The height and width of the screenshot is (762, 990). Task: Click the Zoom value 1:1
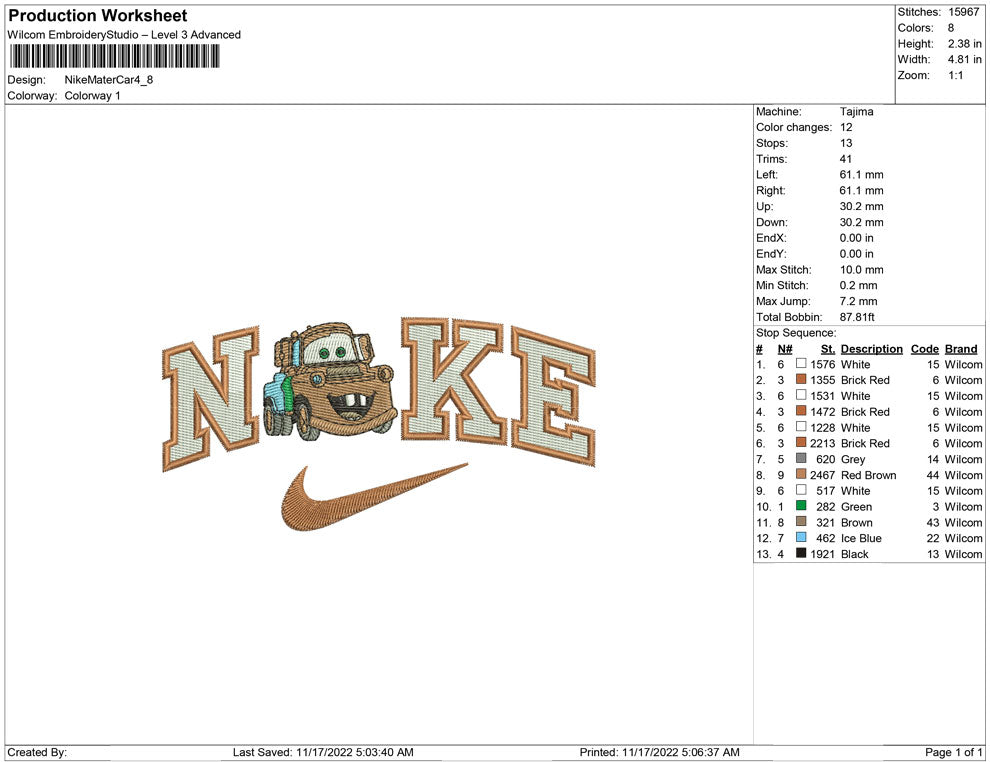pyautogui.click(x=956, y=75)
